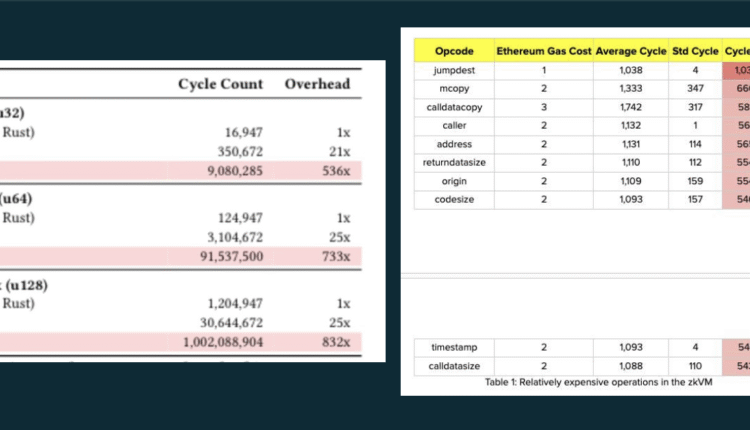The height and width of the screenshot is (430, 750).
Task: Click the Ethereum Gas Cost header
Action: click(x=543, y=50)
